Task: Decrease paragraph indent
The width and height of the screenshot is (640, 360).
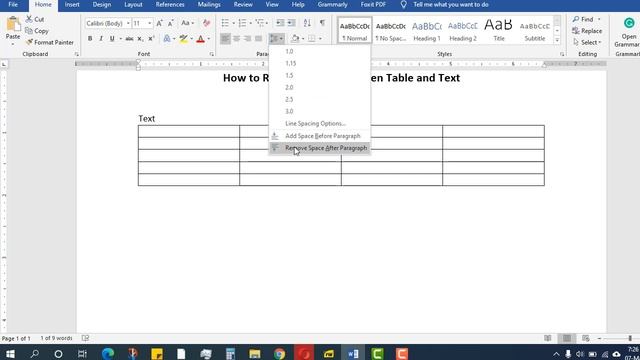Action: [280, 23]
